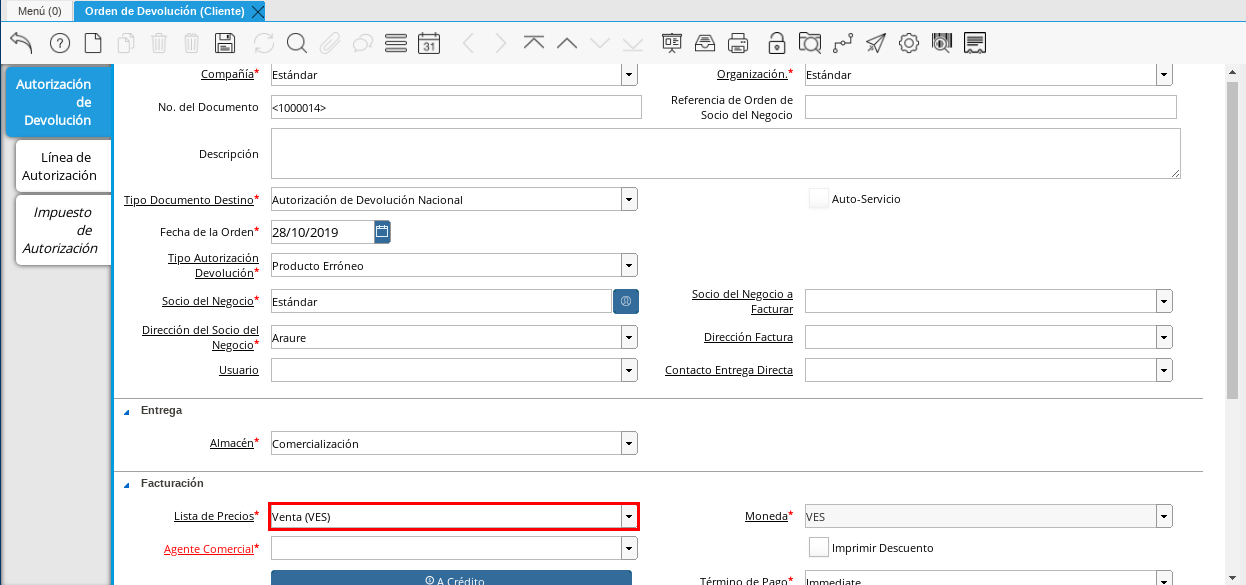Click the Undo changes arrow icon
1246x585 pixels.
pyautogui.click(x=21, y=43)
